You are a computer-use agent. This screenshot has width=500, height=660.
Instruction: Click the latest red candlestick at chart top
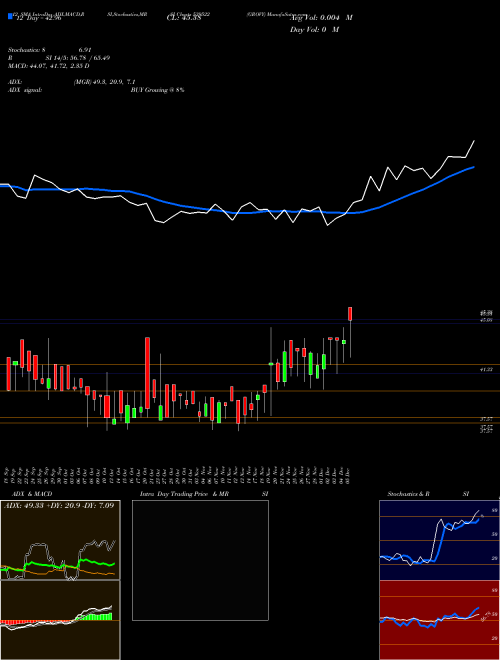click(x=350, y=314)
